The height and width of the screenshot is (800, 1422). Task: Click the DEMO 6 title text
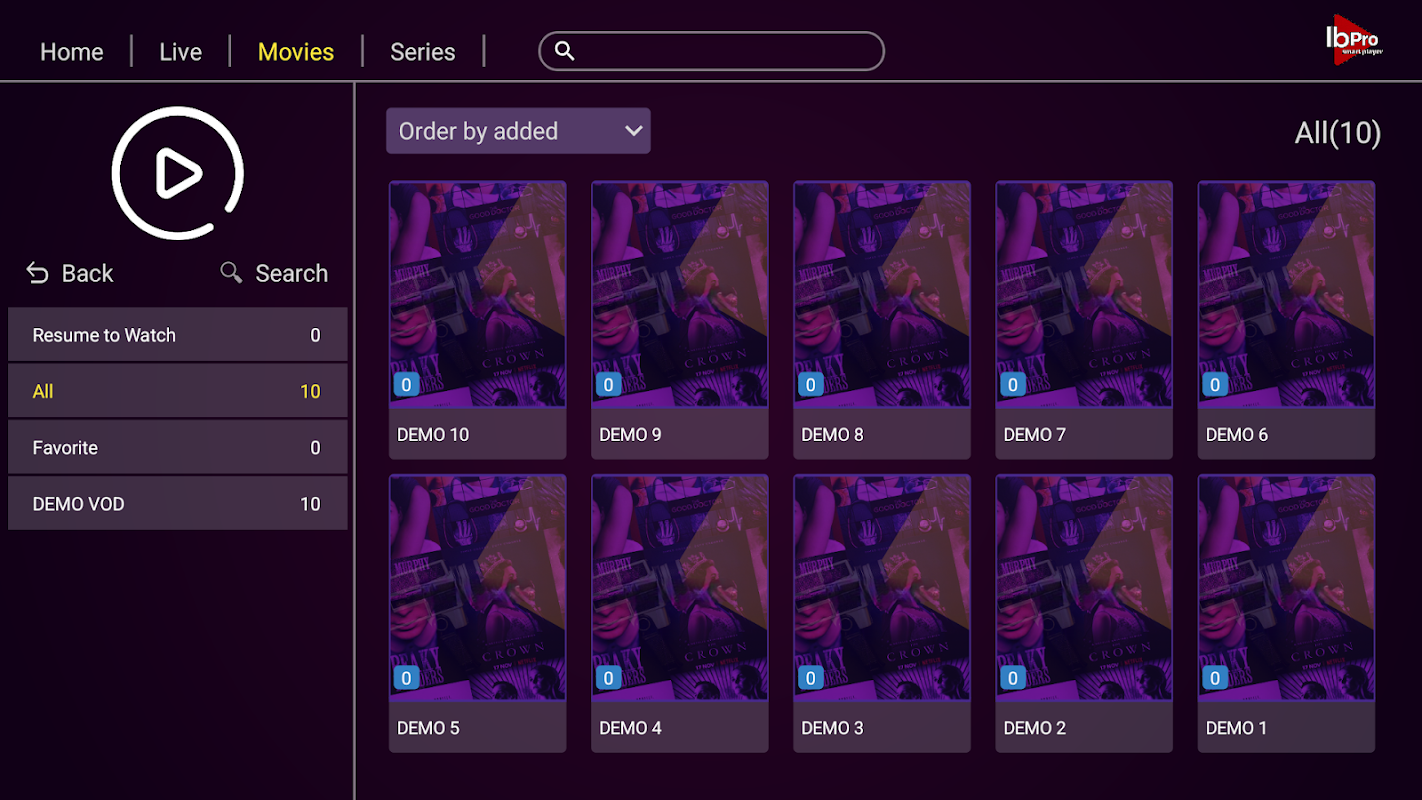pos(1237,434)
